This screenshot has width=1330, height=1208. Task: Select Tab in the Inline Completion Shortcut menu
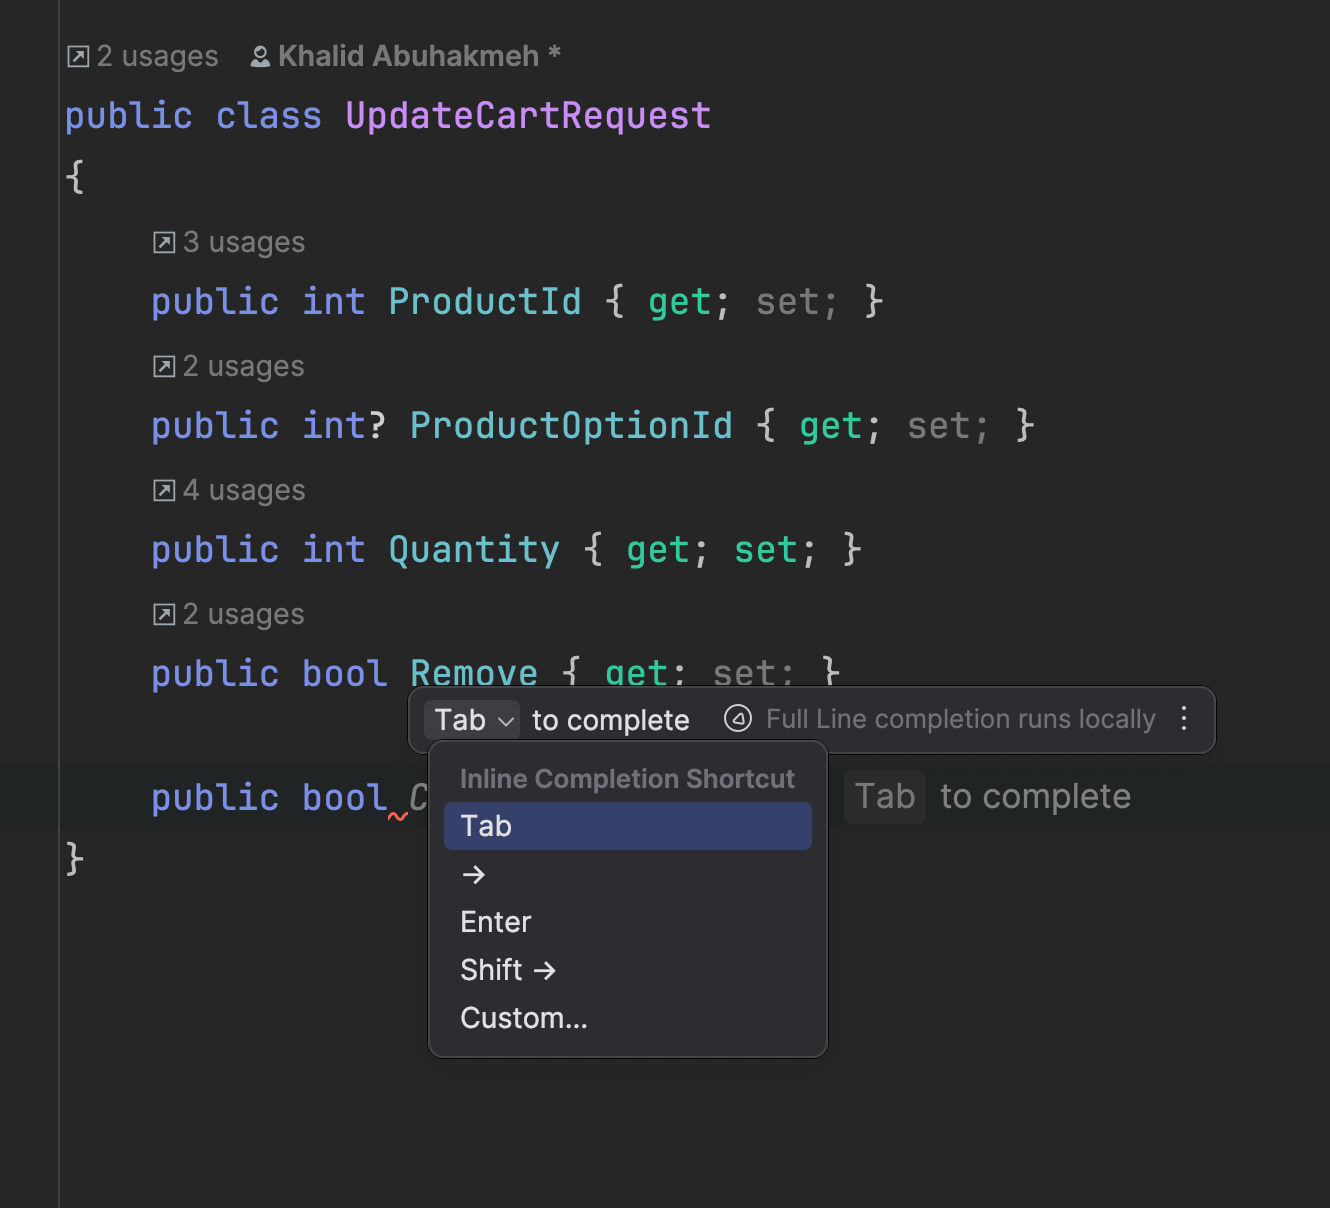pyautogui.click(x=627, y=826)
